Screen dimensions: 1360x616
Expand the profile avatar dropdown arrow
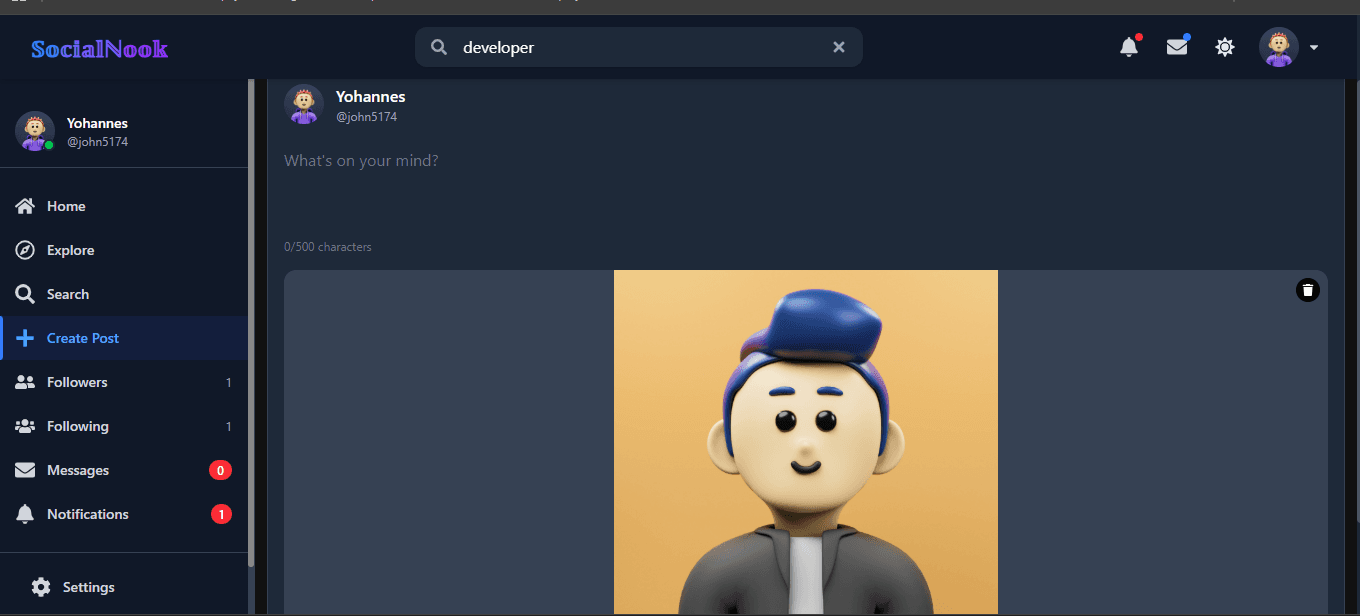(1314, 47)
